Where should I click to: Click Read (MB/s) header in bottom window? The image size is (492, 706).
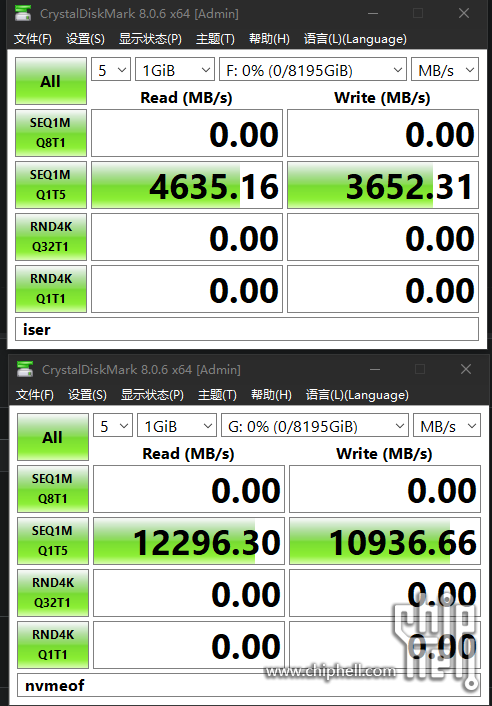pyautogui.click(x=188, y=453)
